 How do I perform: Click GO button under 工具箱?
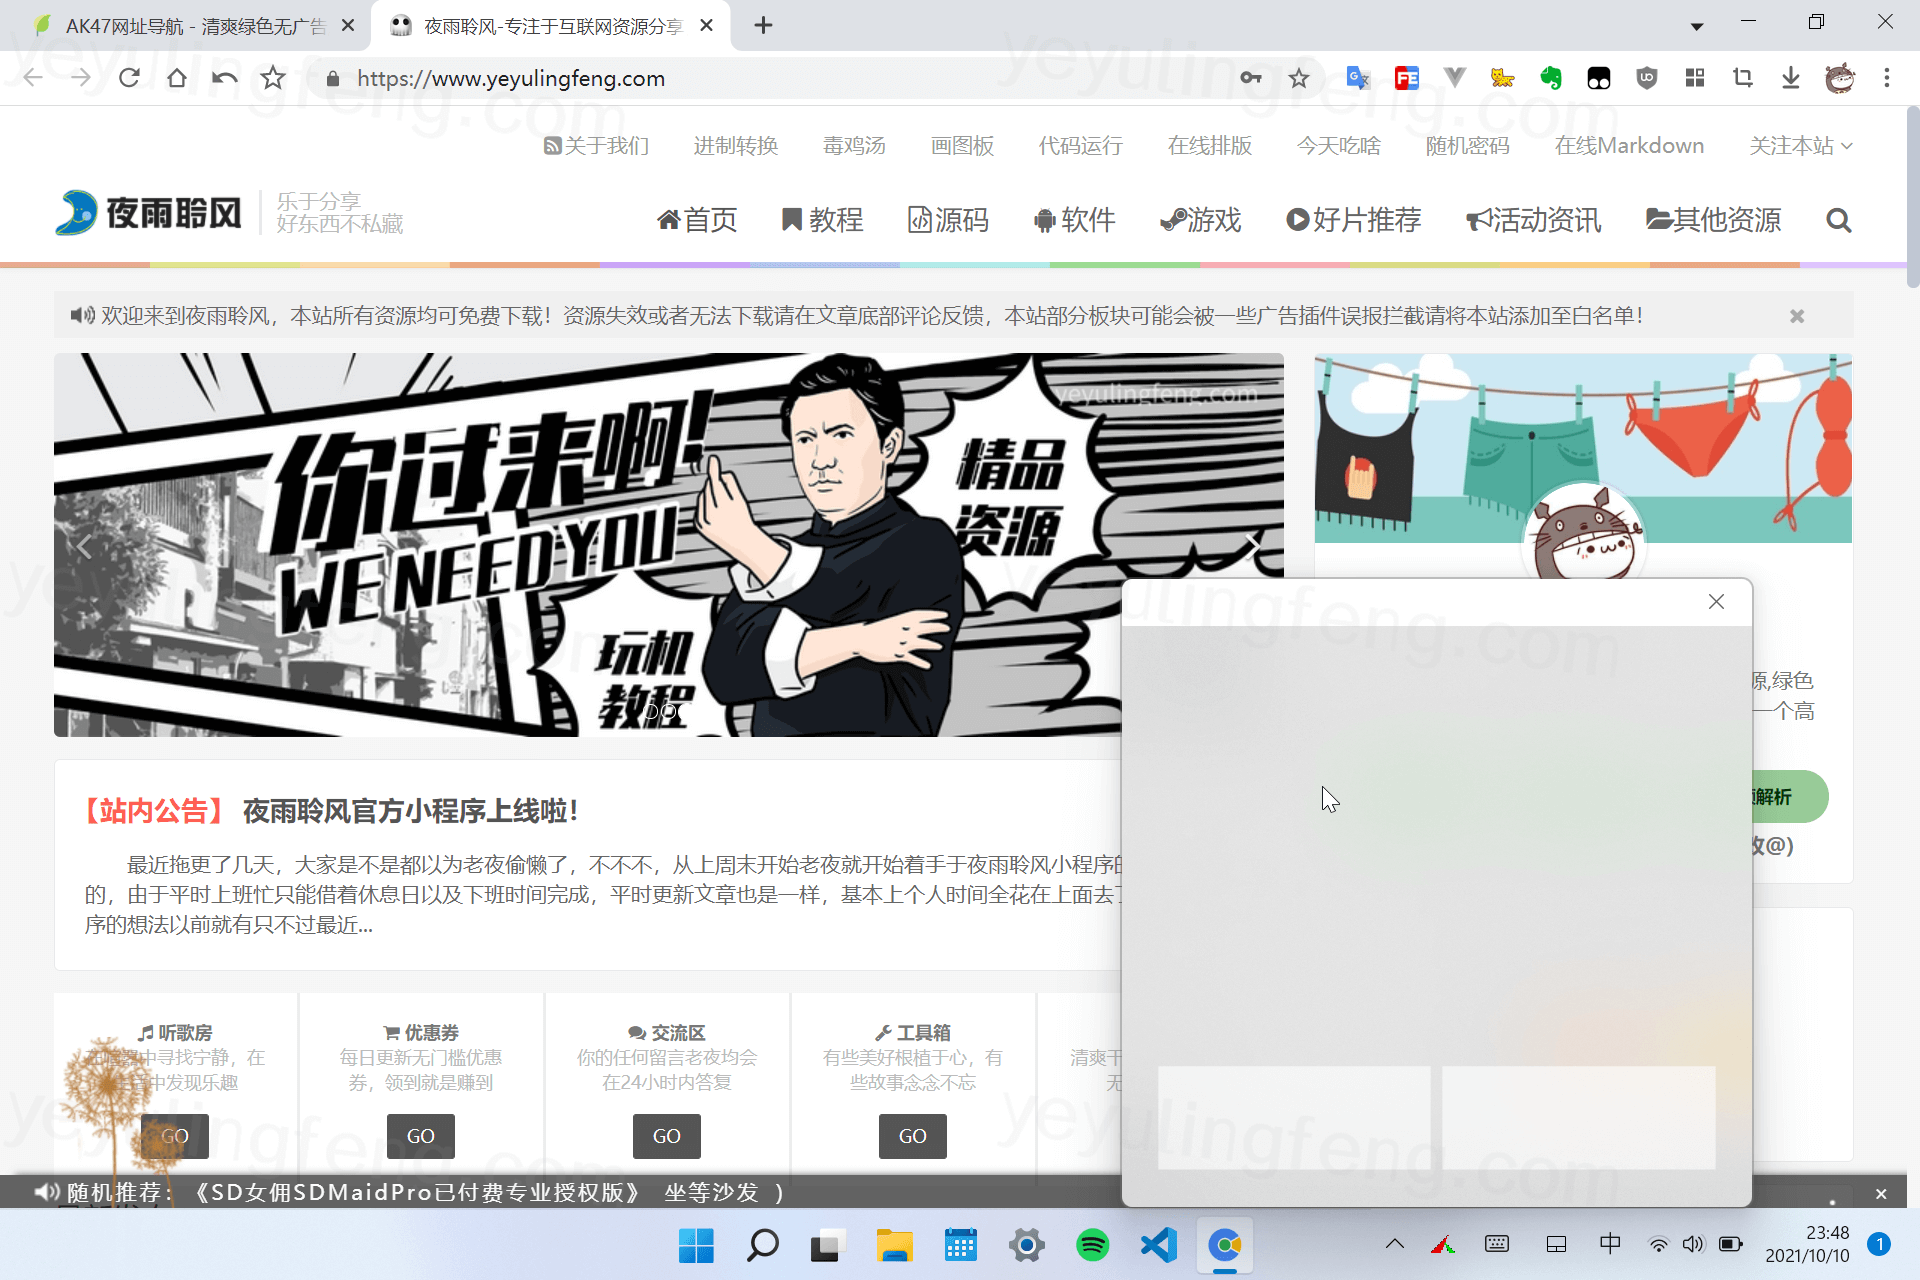(912, 1136)
